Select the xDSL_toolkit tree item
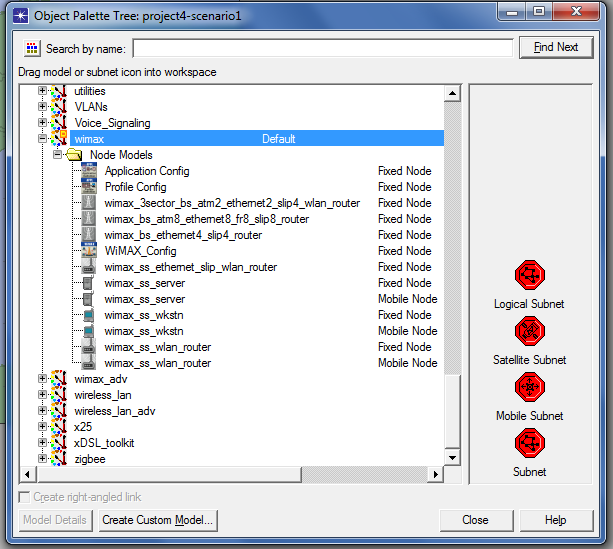613x549 pixels. 104,443
